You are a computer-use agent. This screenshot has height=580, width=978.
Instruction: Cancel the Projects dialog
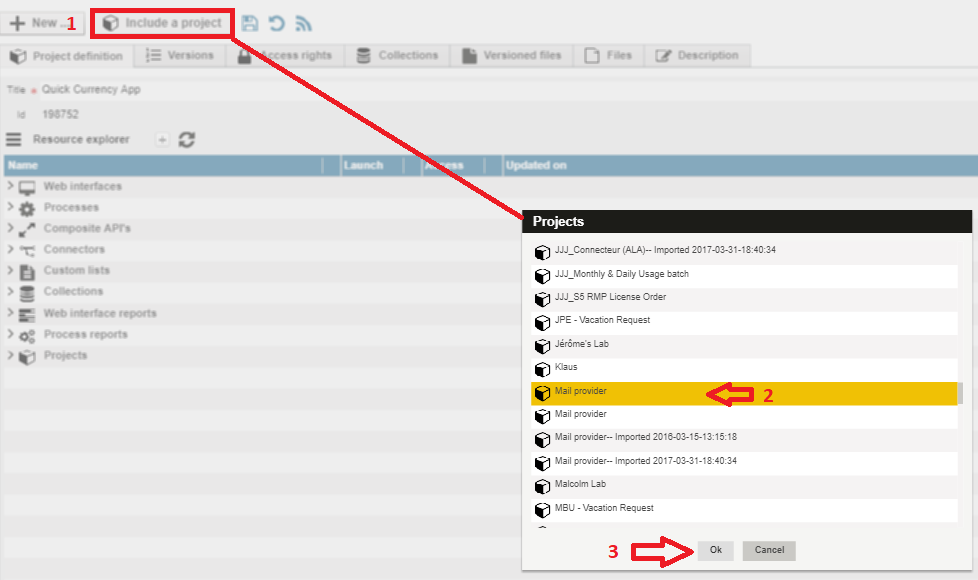coord(767,550)
